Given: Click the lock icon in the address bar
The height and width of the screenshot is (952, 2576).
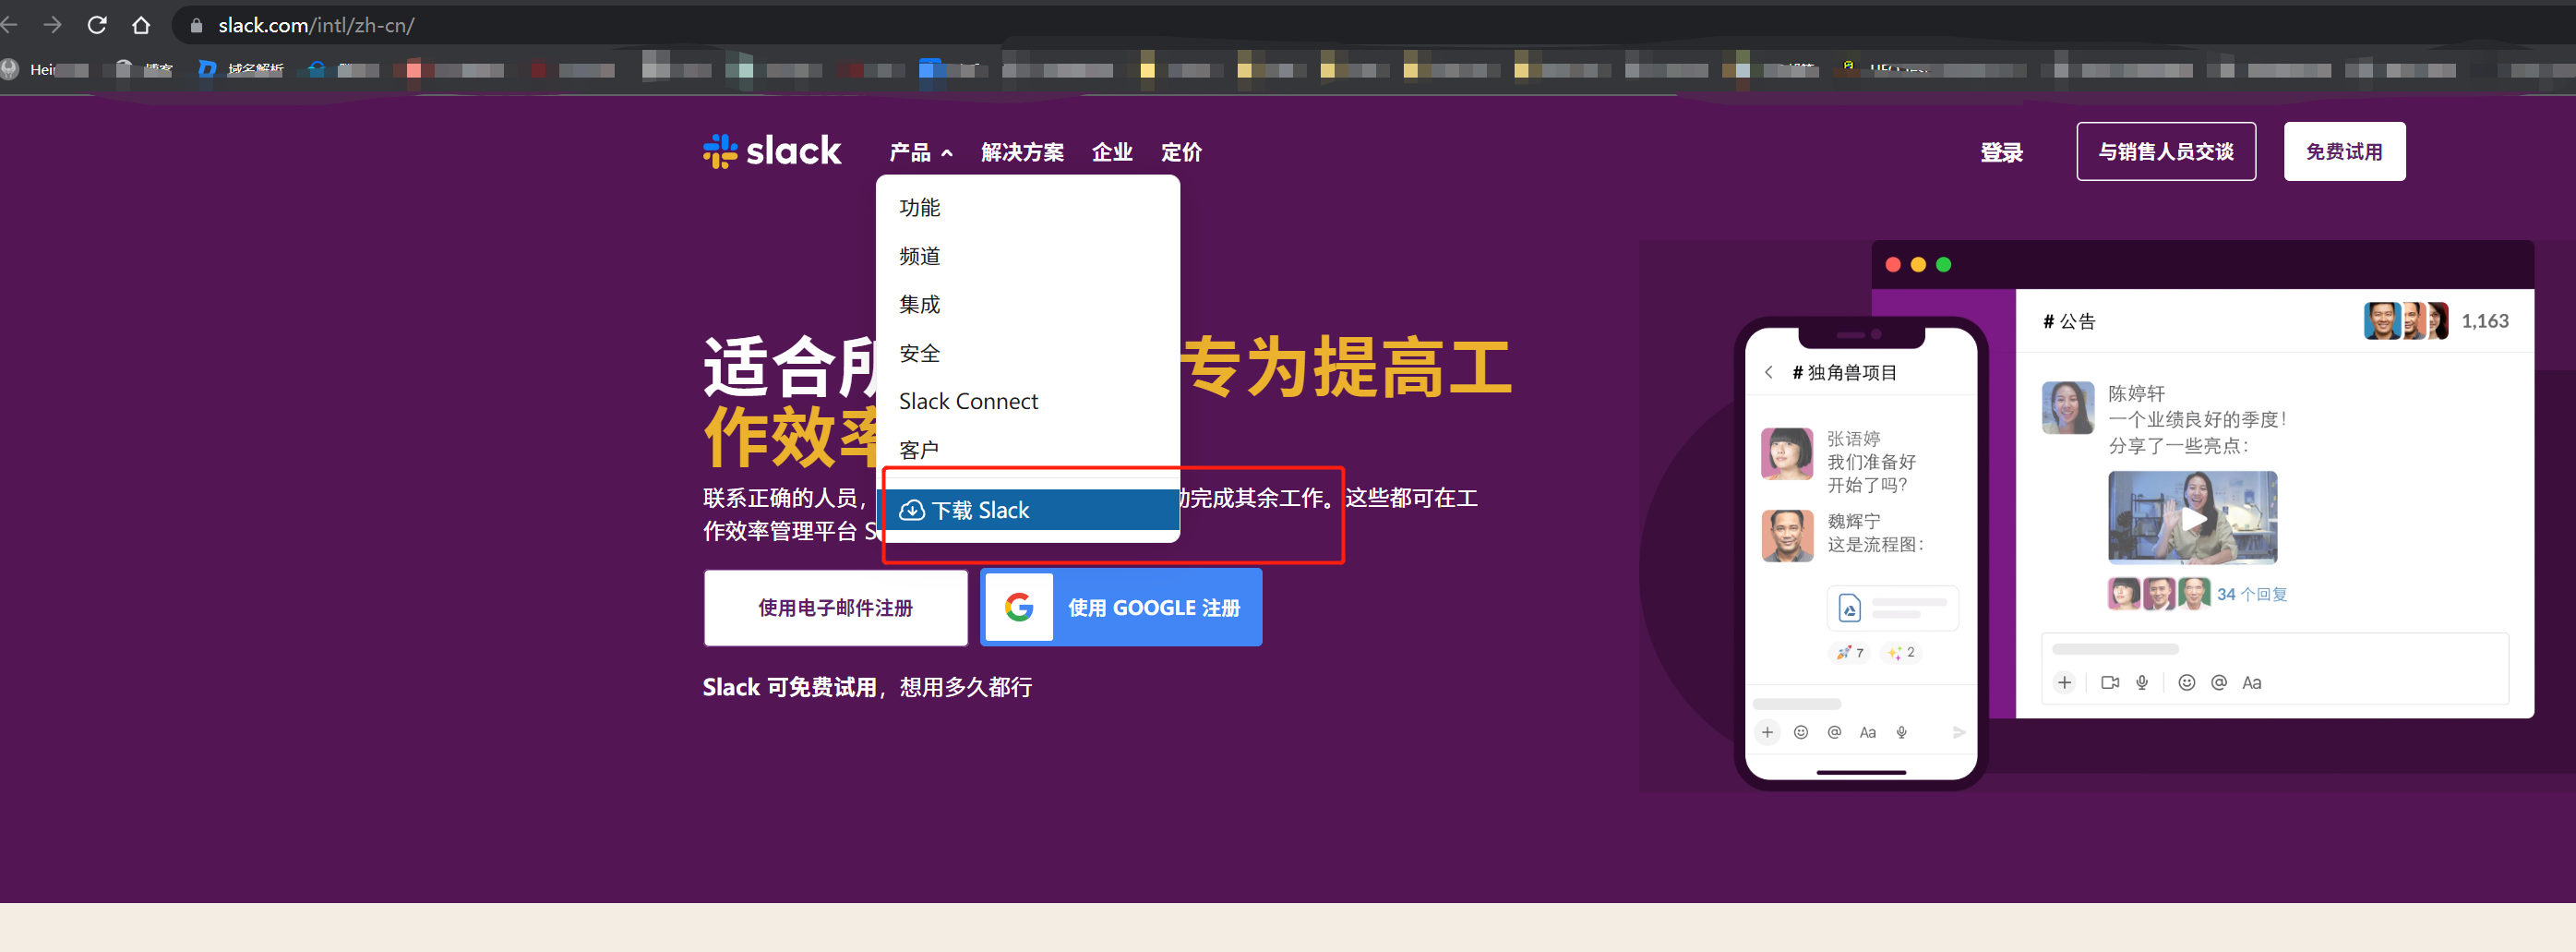Looking at the screenshot, I should pyautogui.click(x=196, y=25).
